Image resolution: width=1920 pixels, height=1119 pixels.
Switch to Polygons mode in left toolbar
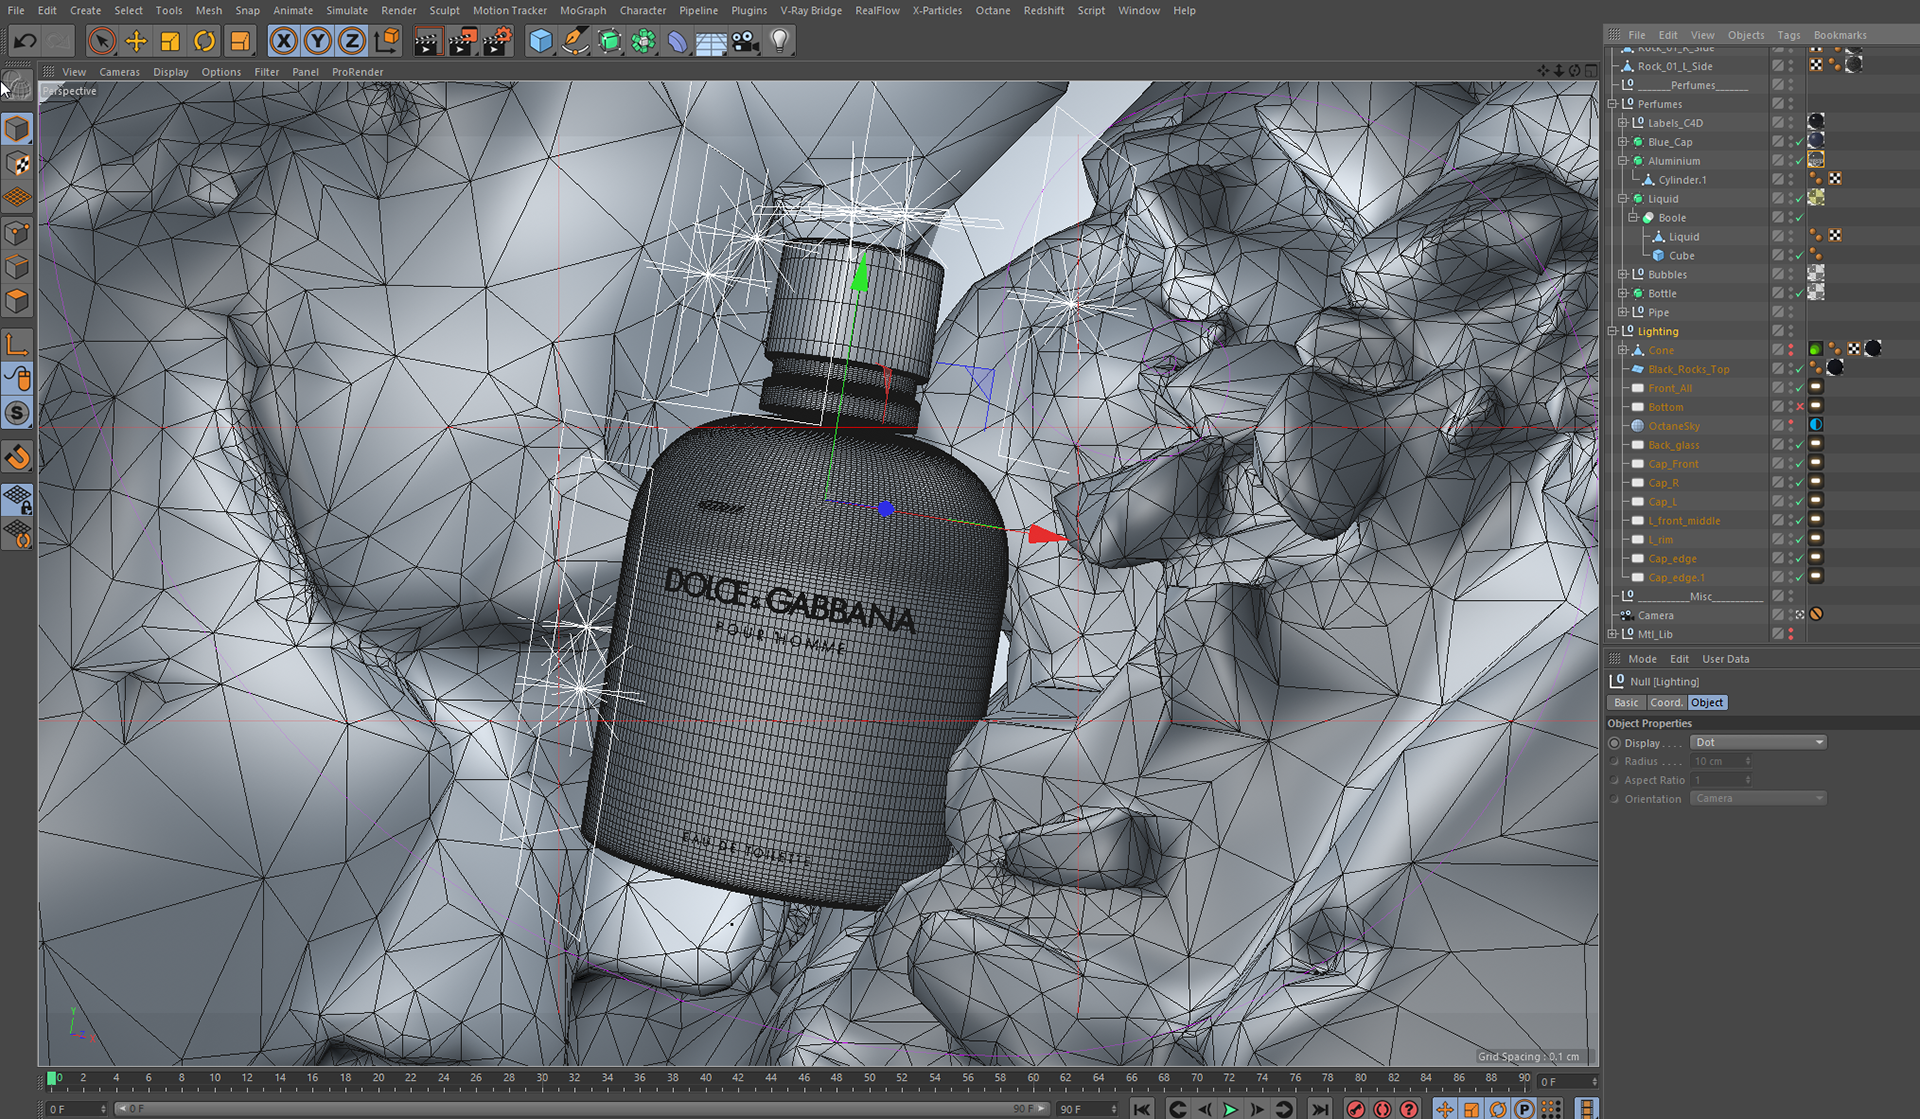17,301
